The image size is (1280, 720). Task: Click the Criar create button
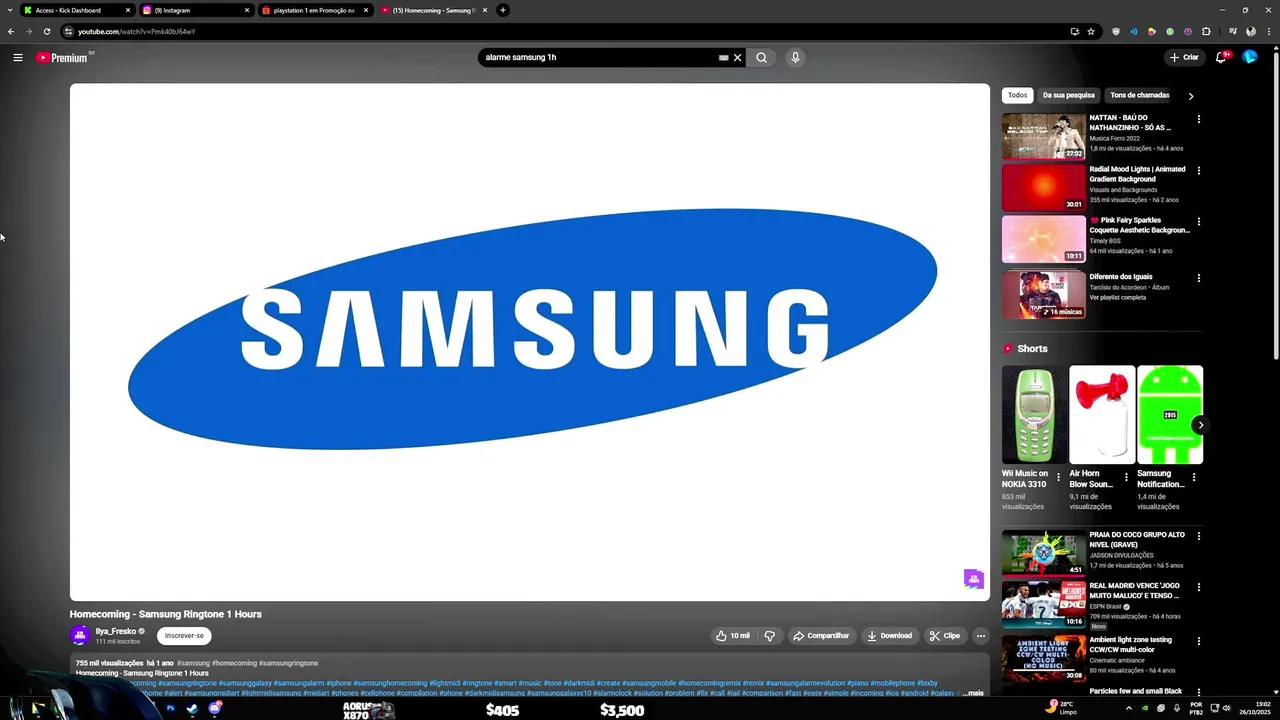pos(1184,57)
